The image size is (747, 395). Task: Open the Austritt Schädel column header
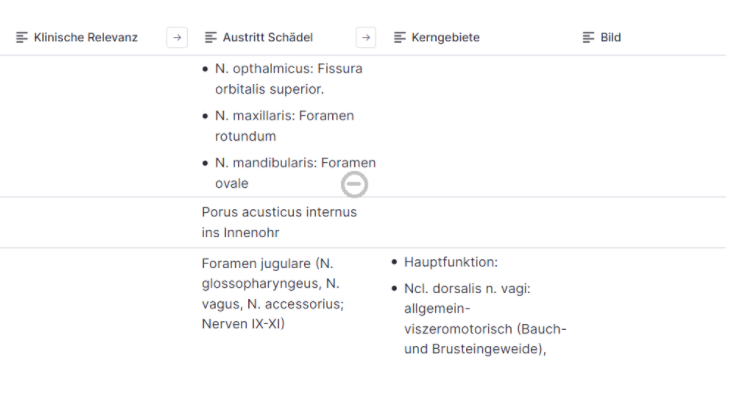[268, 38]
